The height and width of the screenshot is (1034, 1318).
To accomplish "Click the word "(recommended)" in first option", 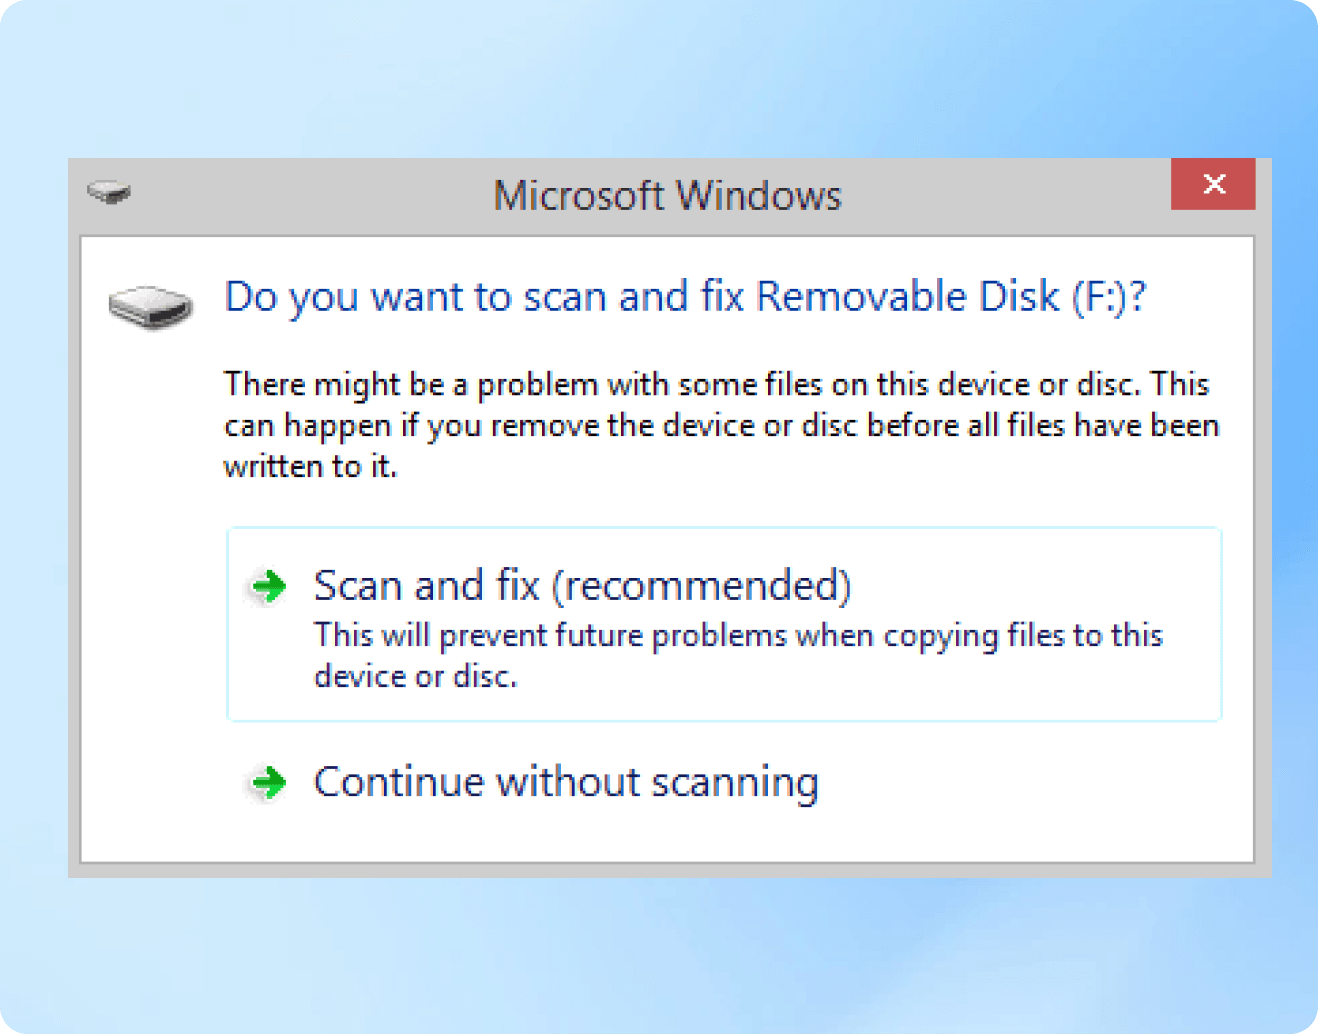I will (x=702, y=586).
